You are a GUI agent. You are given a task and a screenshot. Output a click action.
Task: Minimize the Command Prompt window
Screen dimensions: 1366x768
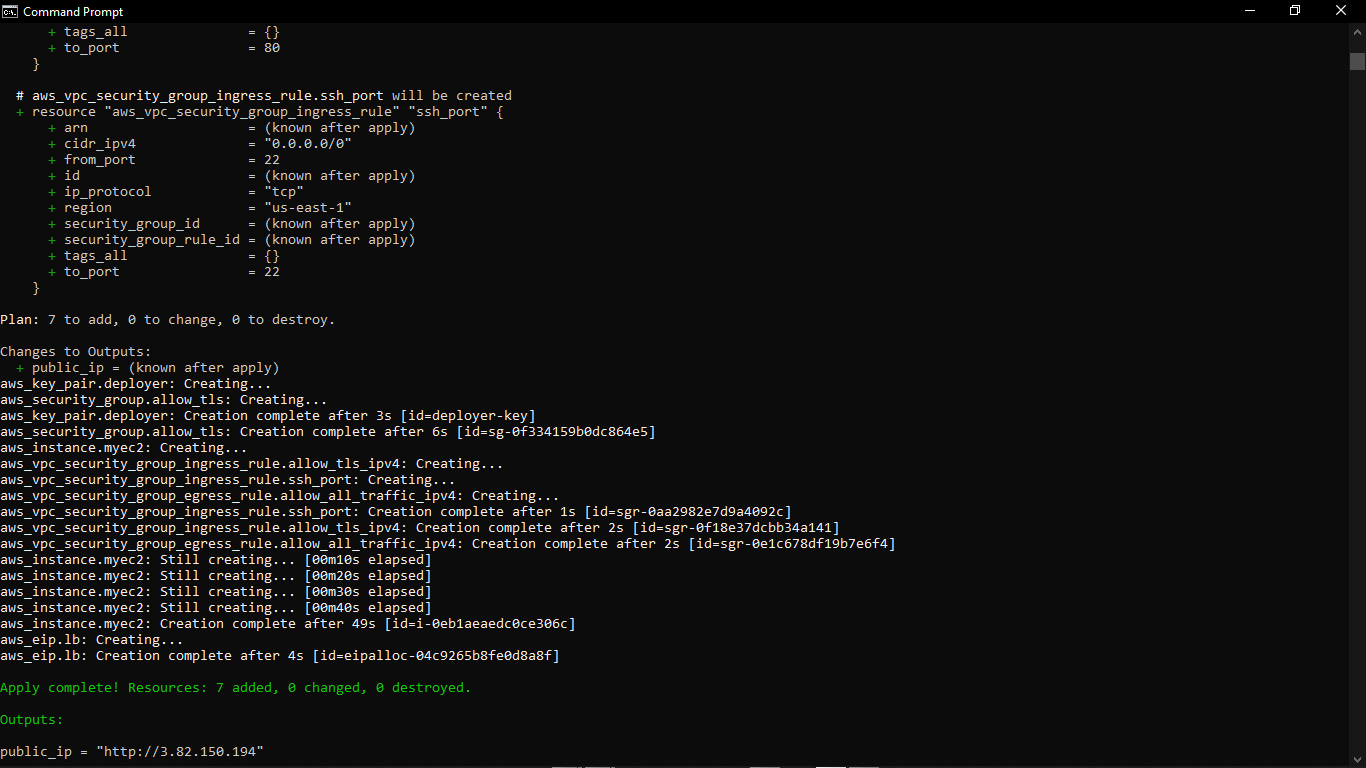1249,10
